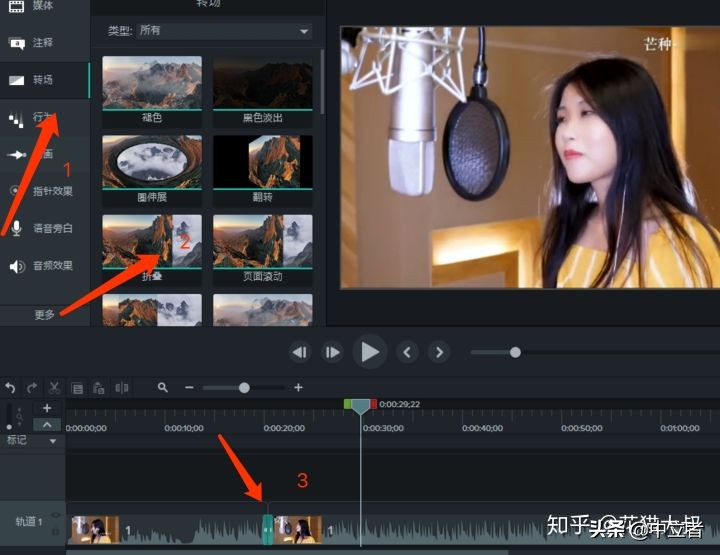
Task: Jump to next clip arrow
Action: pyautogui.click(x=439, y=353)
